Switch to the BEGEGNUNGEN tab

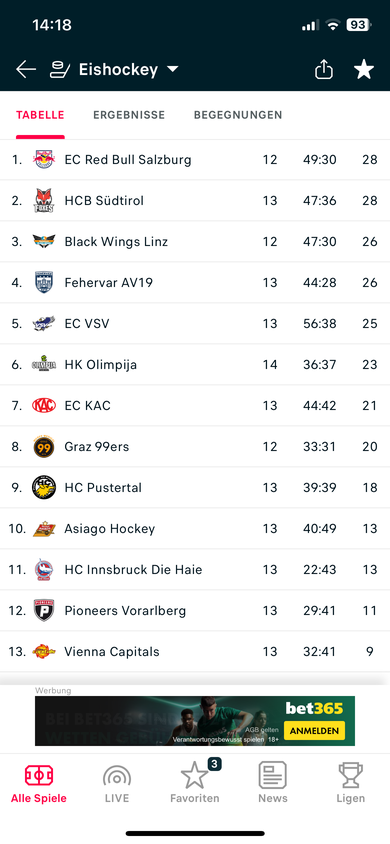[238, 115]
